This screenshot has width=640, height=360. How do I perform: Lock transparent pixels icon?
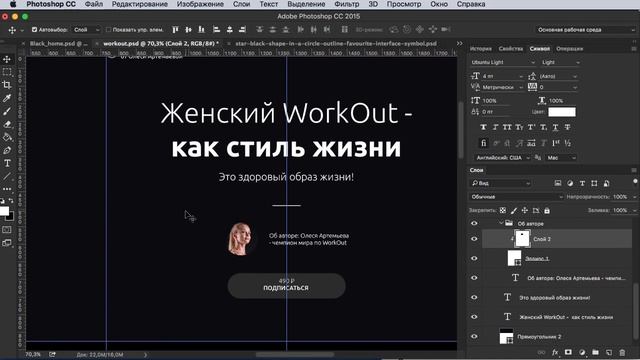point(503,211)
